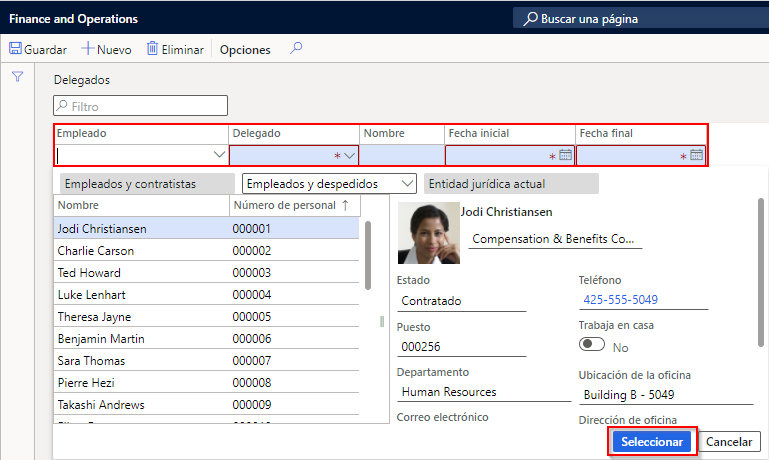The height and width of the screenshot is (460, 769).
Task: Switch to Empleados y contratistas tab
Action: pyautogui.click(x=142, y=183)
